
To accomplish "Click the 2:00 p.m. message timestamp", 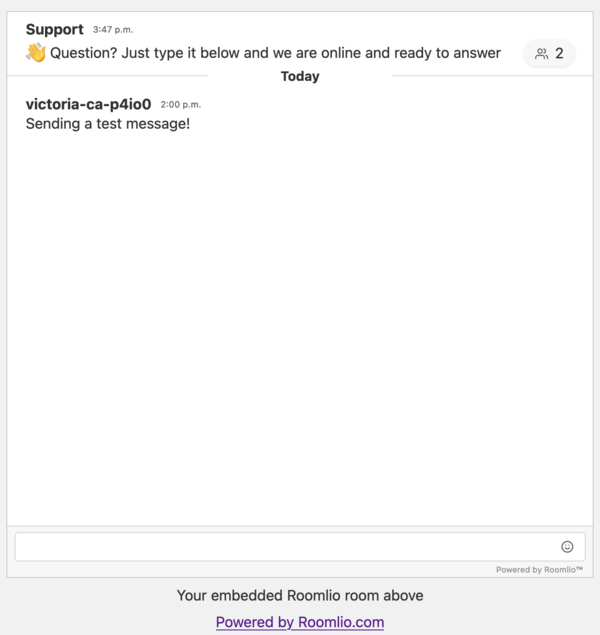I will click(181, 104).
